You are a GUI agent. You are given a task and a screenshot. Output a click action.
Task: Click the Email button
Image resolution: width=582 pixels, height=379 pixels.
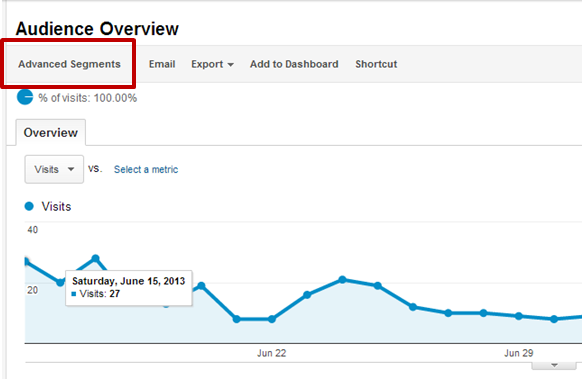162,64
